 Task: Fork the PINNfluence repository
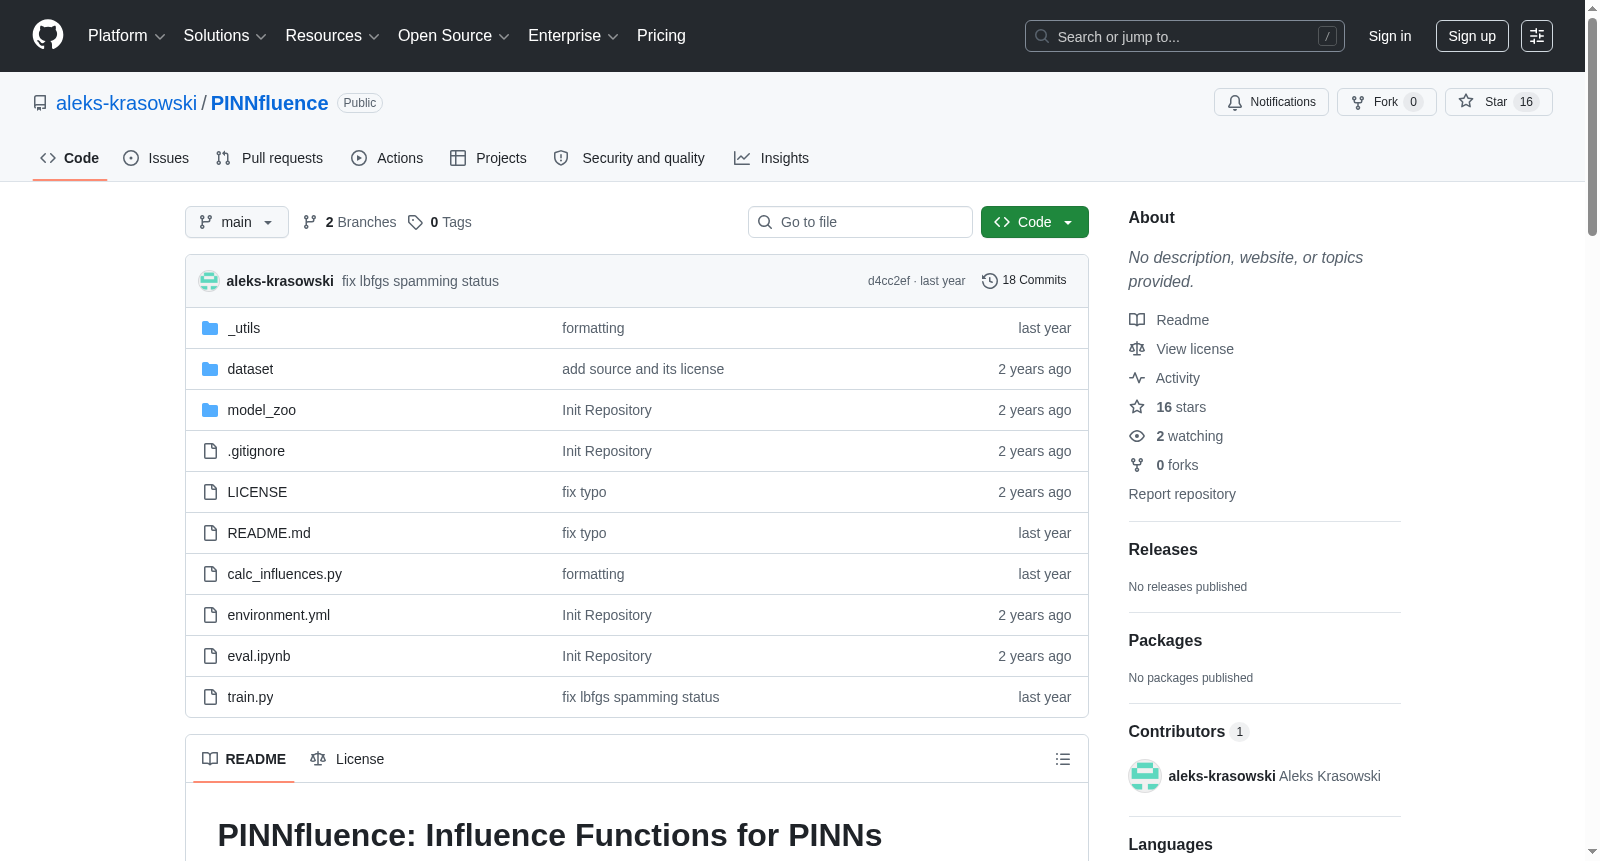point(1386,102)
